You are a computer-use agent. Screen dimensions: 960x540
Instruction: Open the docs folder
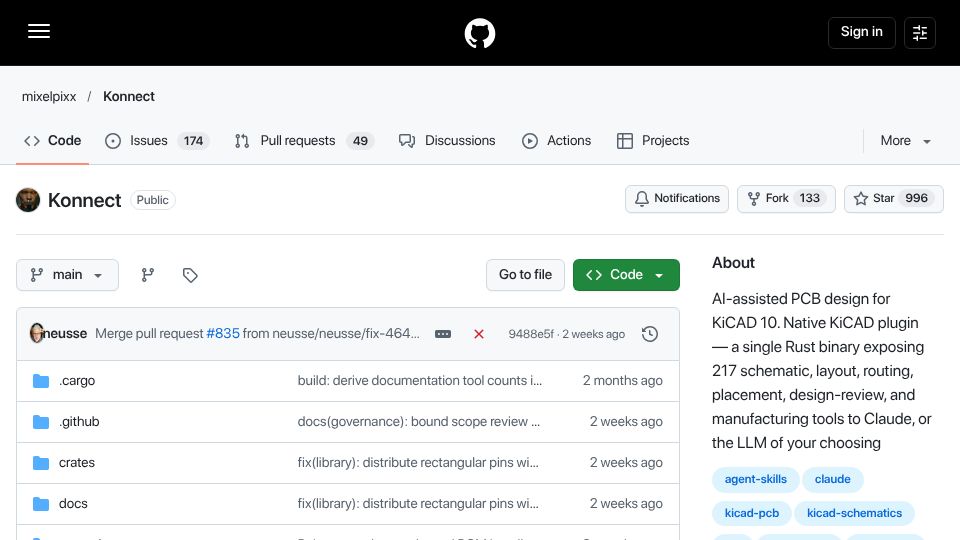(x=73, y=504)
